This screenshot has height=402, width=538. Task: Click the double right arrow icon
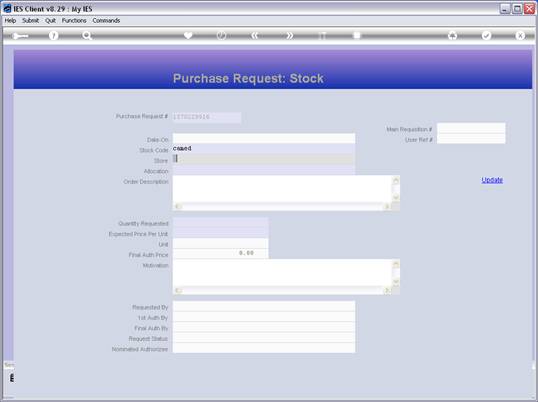tap(290, 36)
